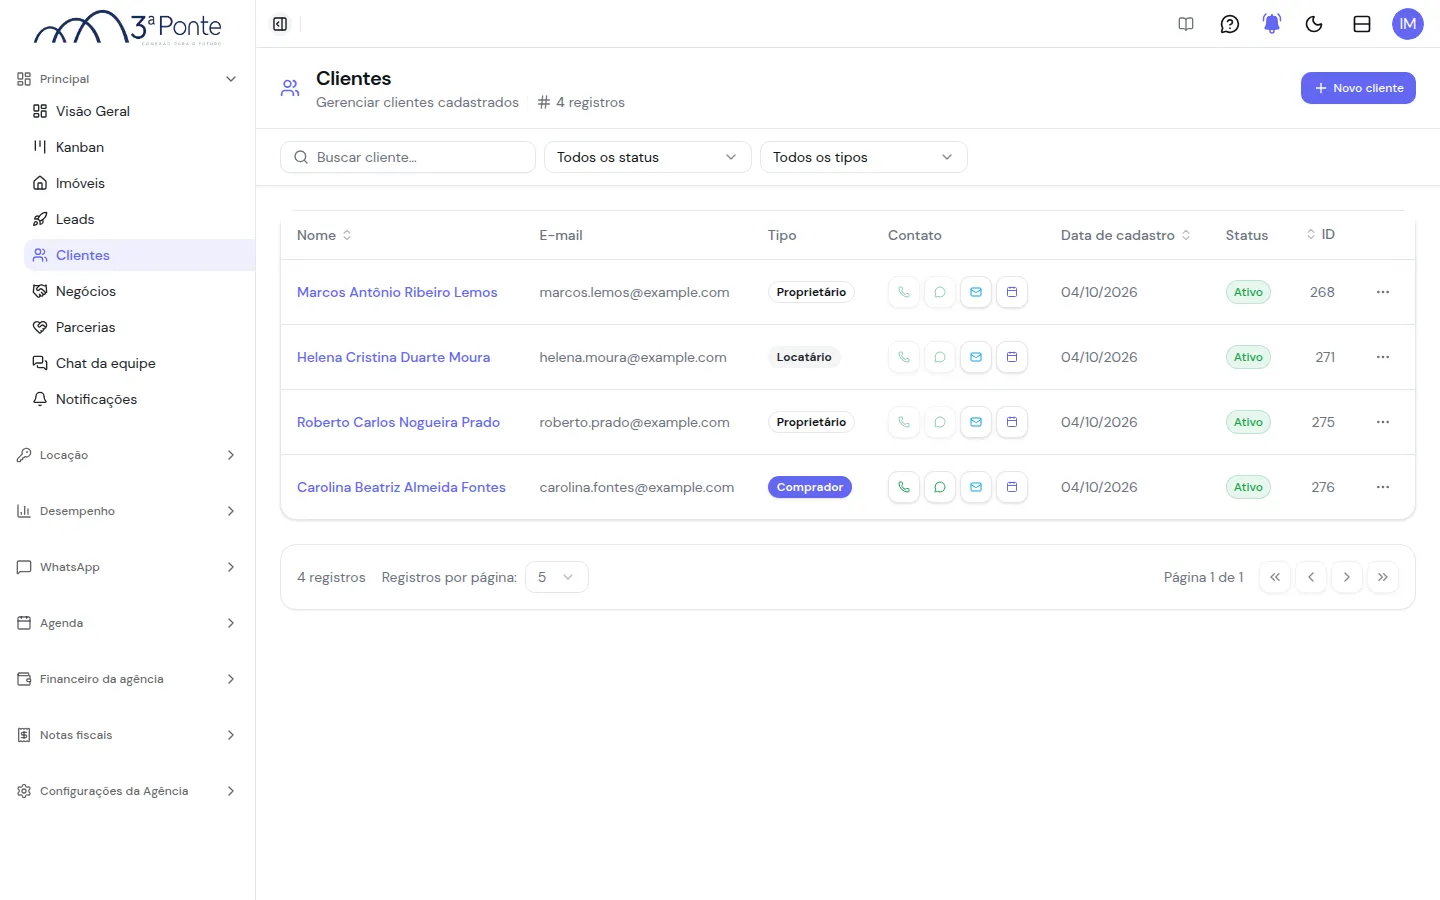Toggle dark mode moon icon
The height and width of the screenshot is (900, 1440).
tap(1314, 24)
